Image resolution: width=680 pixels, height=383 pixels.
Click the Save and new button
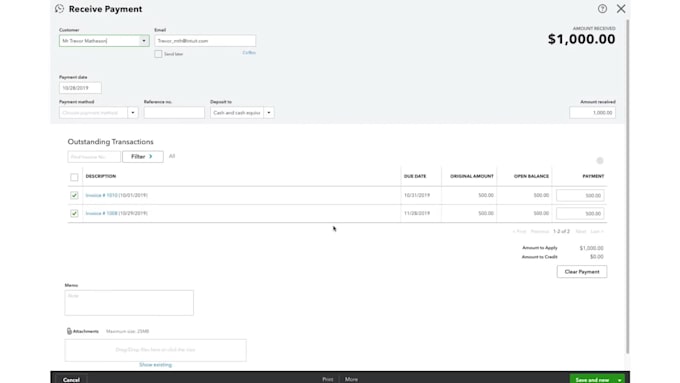pyautogui.click(x=592, y=380)
